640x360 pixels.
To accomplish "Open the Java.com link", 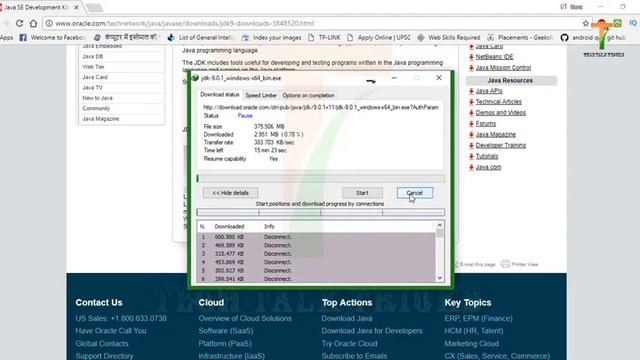I will [488, 167].
